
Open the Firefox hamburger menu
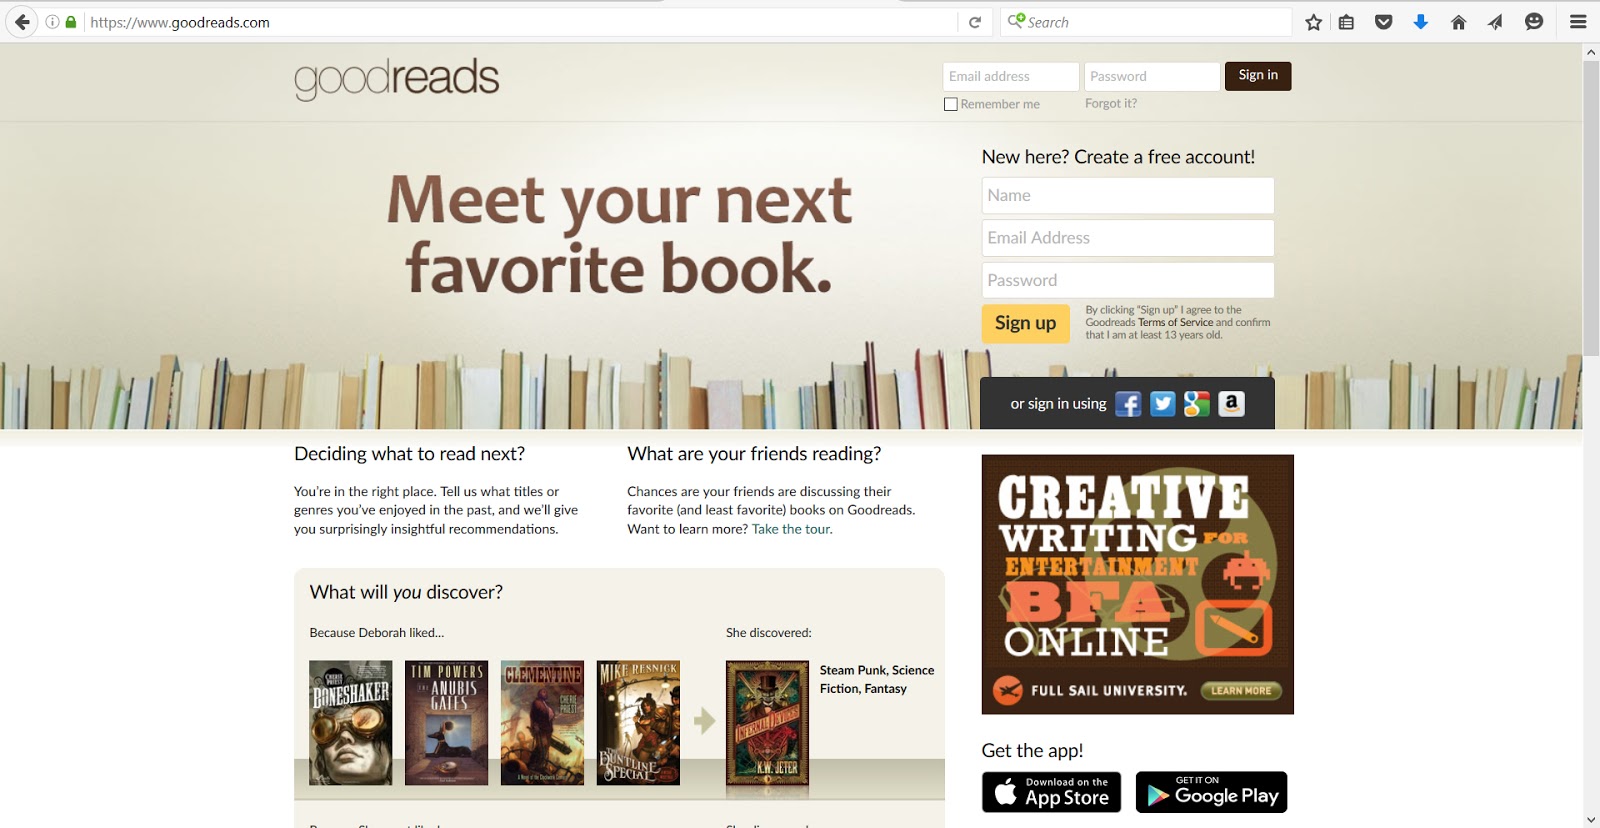tap(1578, 22)
